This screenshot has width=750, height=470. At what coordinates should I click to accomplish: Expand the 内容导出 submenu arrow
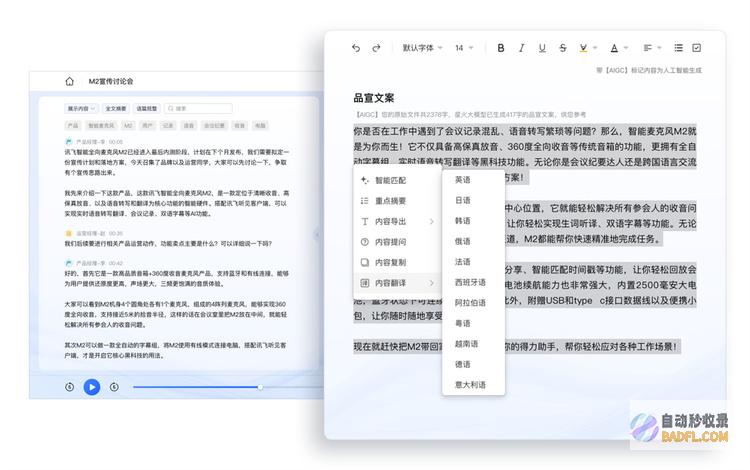(x=431, y=221)
